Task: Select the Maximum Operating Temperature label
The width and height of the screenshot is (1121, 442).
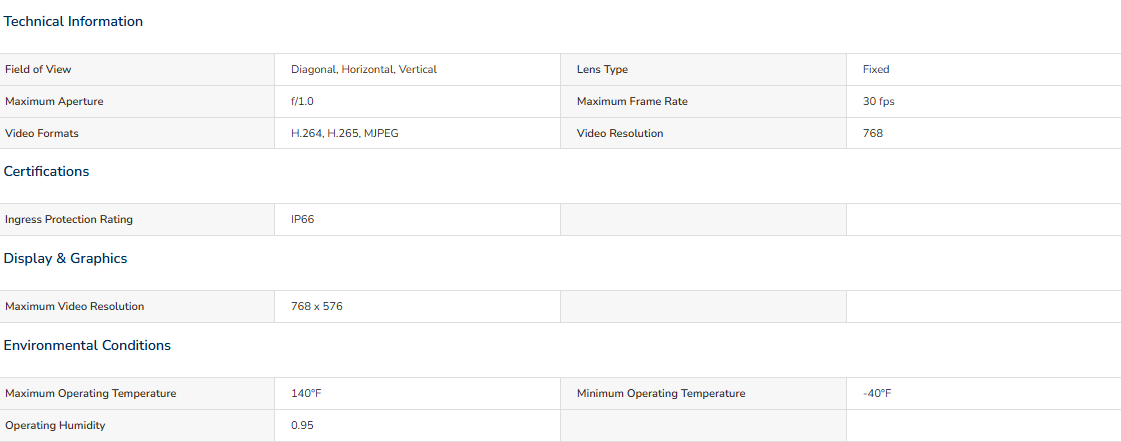Action: [x=90, y=393]
